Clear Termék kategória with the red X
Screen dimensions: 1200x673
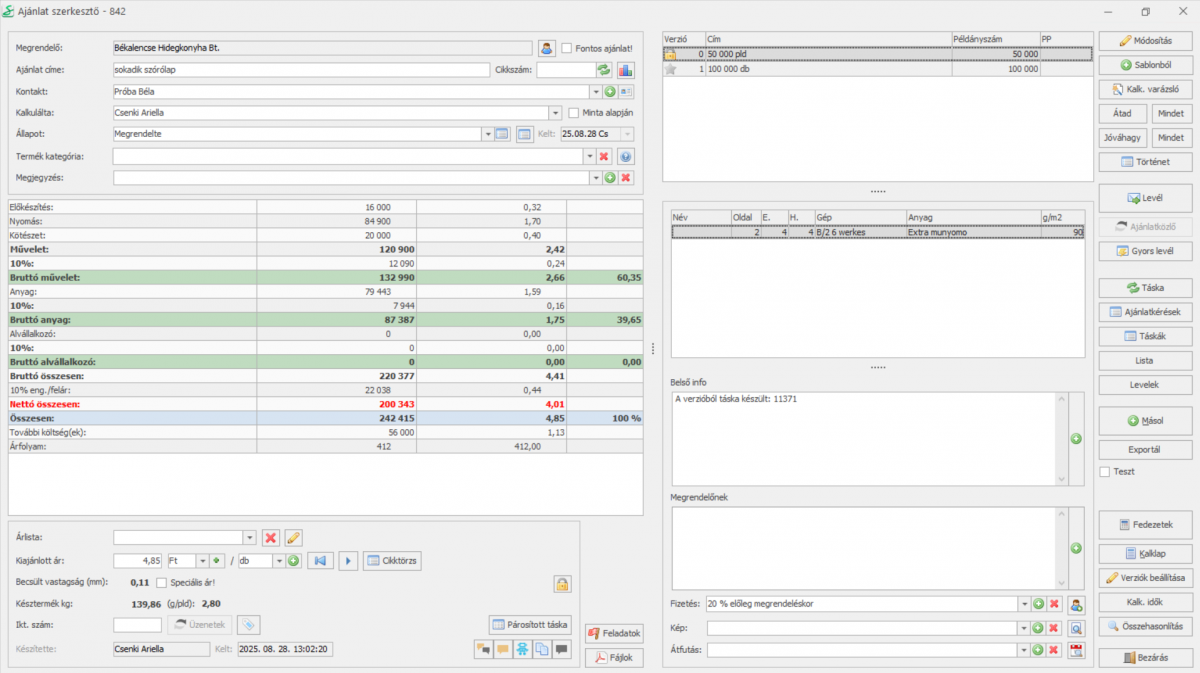(x=604, y=156)
